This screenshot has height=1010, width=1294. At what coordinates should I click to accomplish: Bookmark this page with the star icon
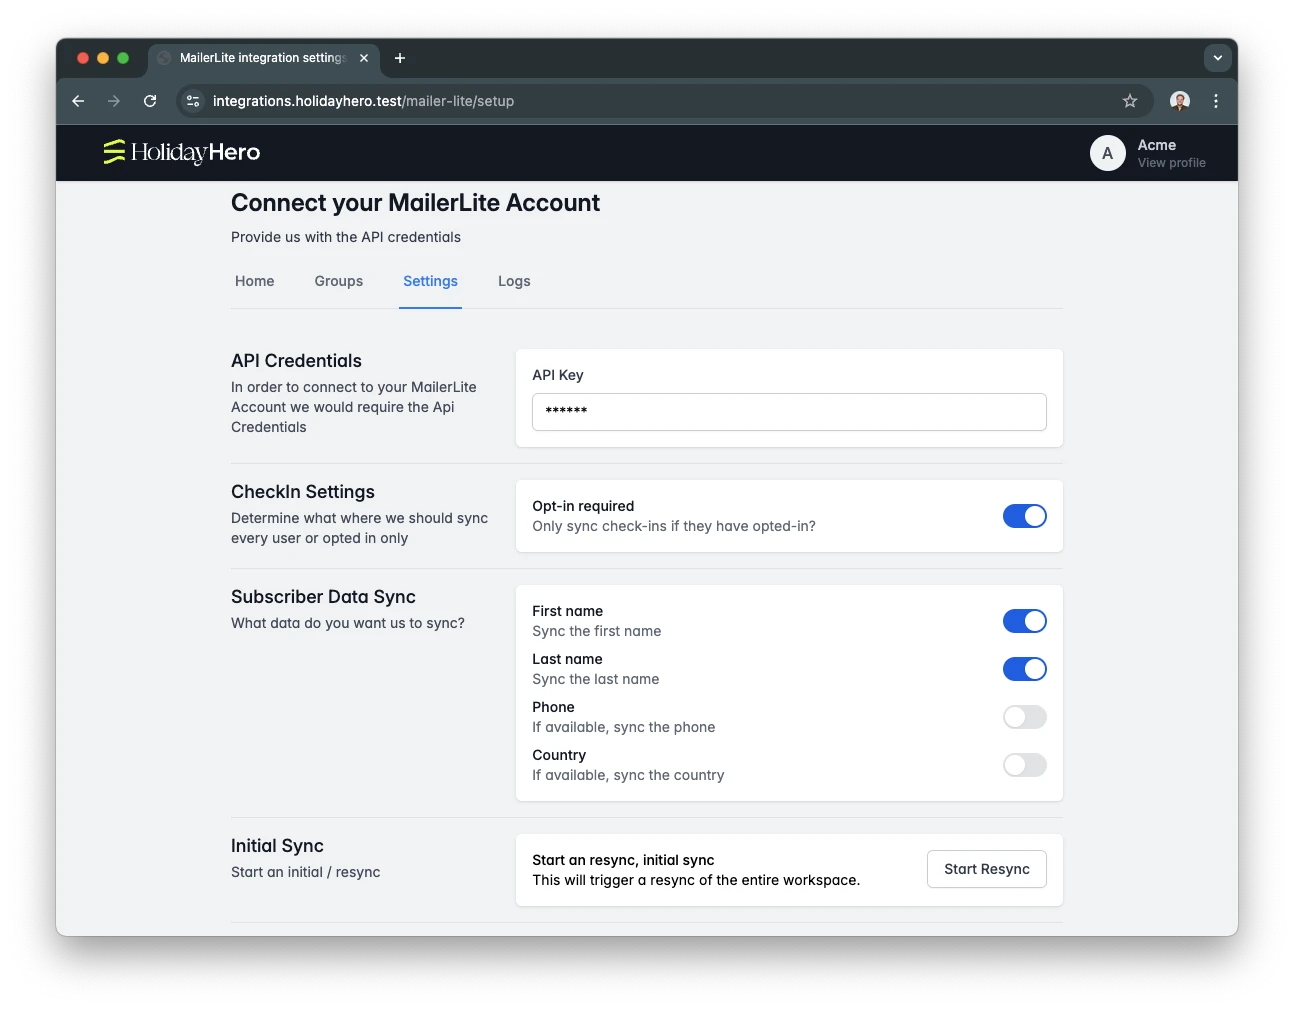tap(1130, 101)
